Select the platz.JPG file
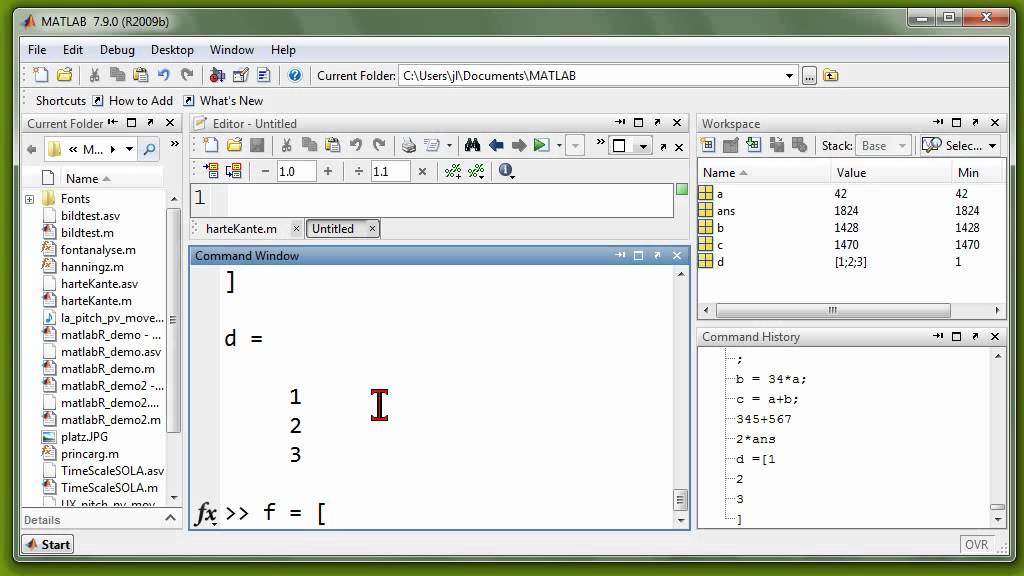 click(84, 437)
